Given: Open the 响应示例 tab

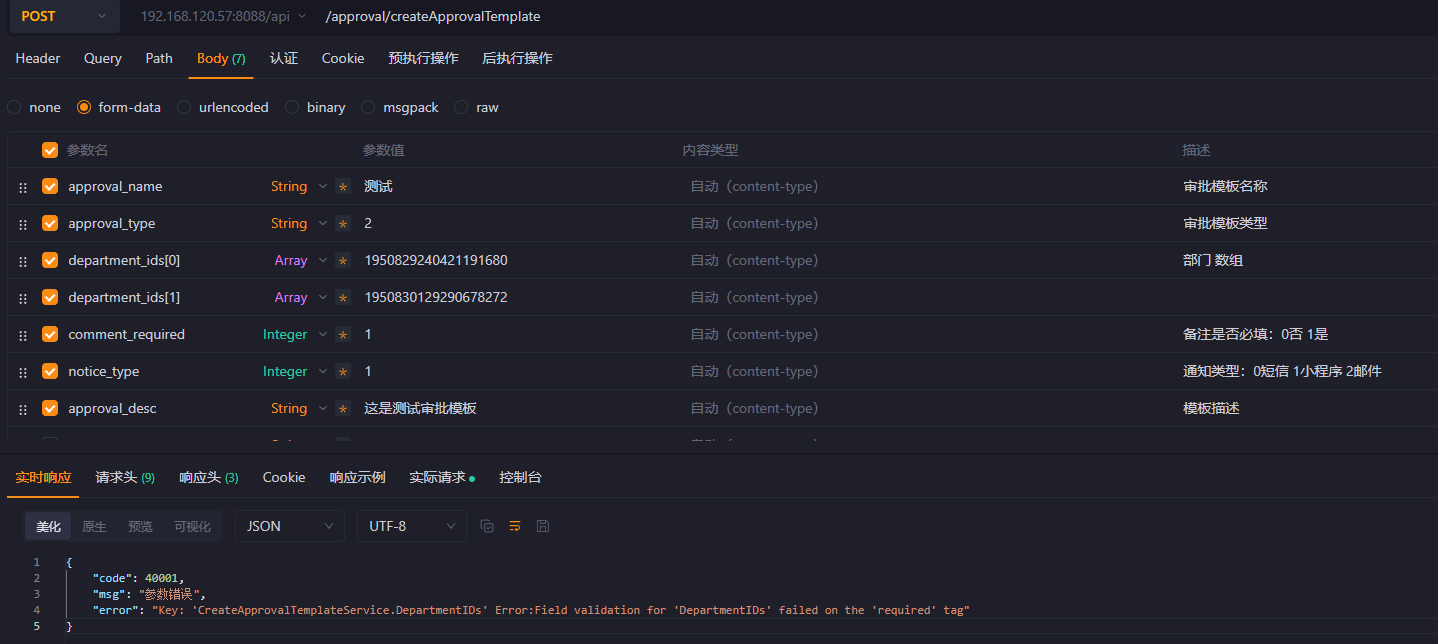Looking at the screenshot, I should [357, 478].
